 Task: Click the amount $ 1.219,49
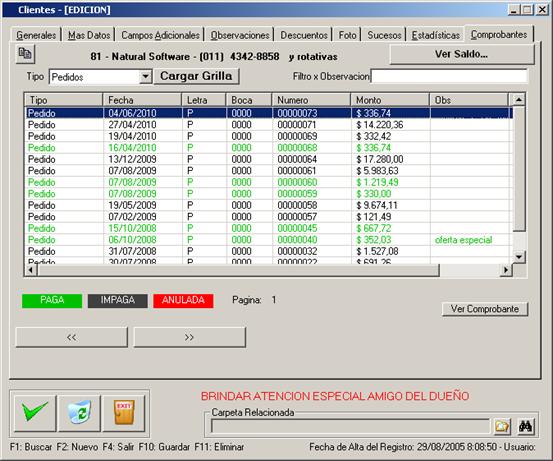pos(378,182)
